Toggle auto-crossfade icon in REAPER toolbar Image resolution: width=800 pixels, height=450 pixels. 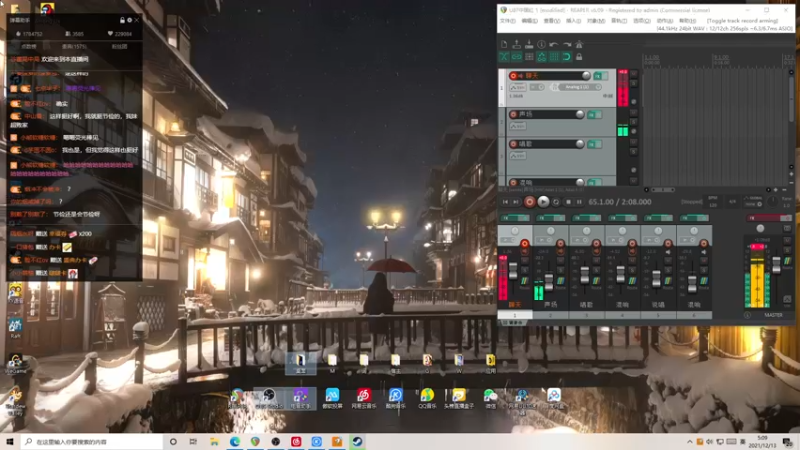504,57
